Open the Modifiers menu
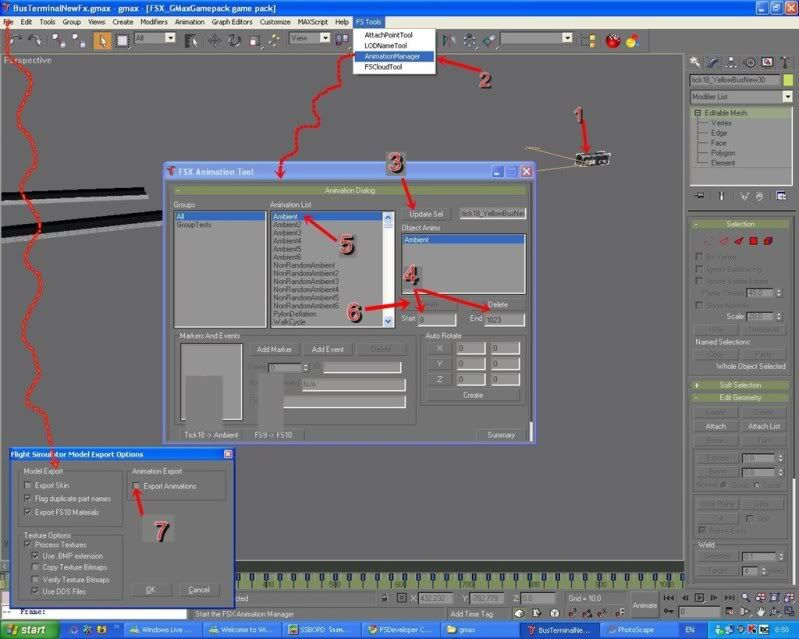Image resolution: width=799 pixels, height=639 pixels. tap(153, 22)
